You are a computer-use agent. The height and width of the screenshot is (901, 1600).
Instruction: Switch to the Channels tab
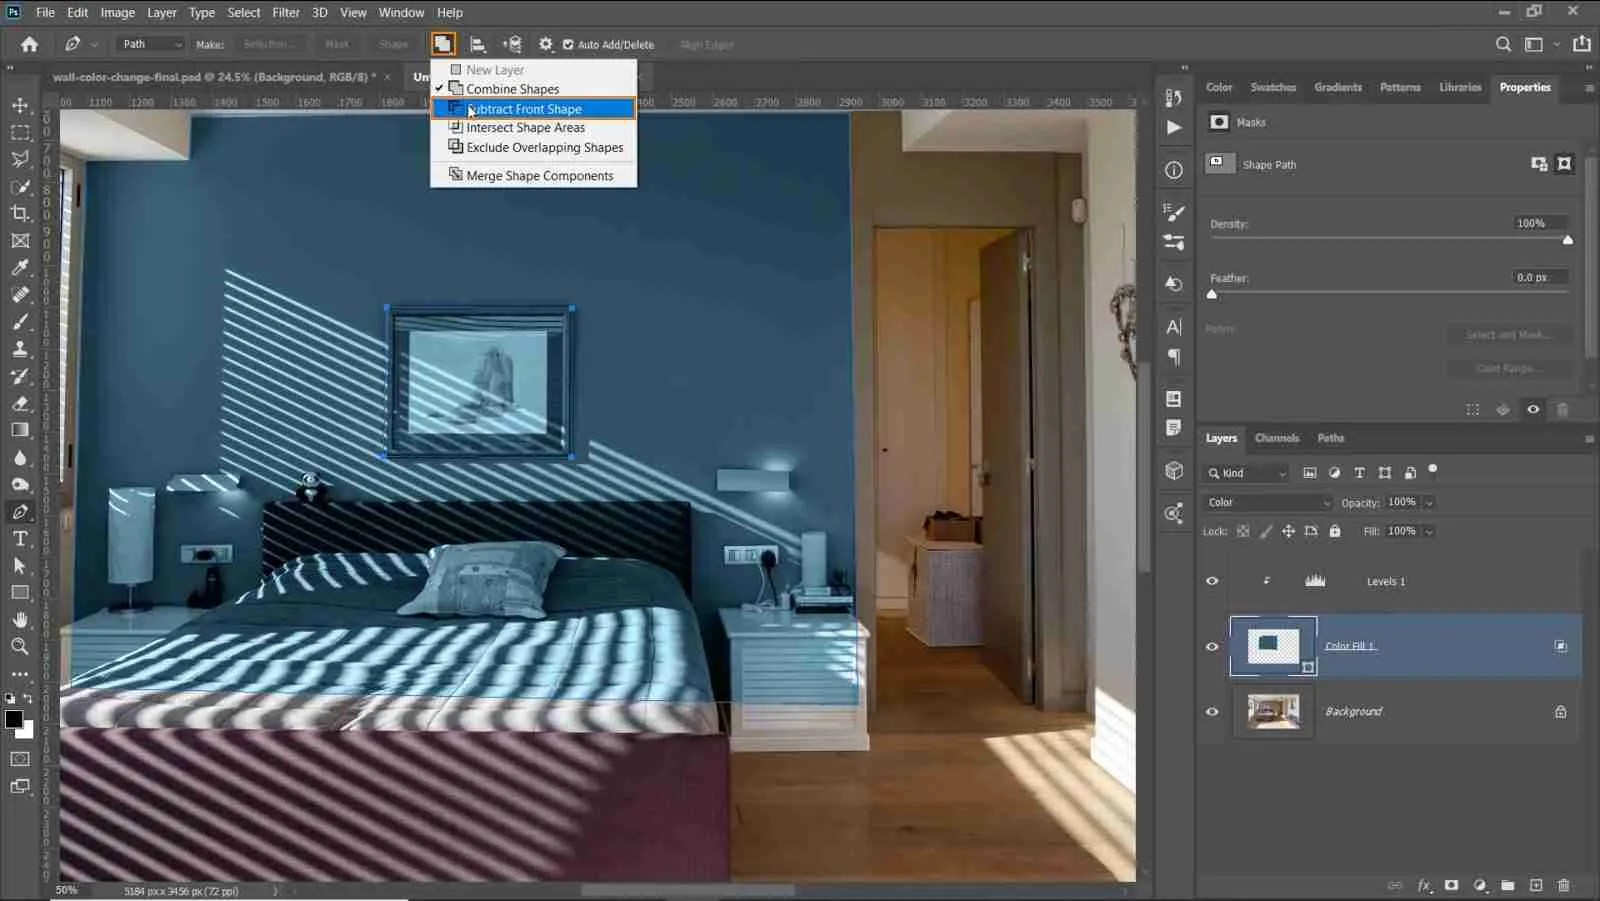click(1276, 438)
